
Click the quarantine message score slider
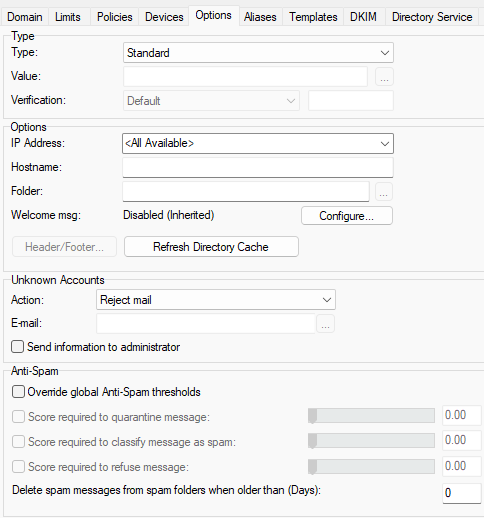tap(371, 416)
